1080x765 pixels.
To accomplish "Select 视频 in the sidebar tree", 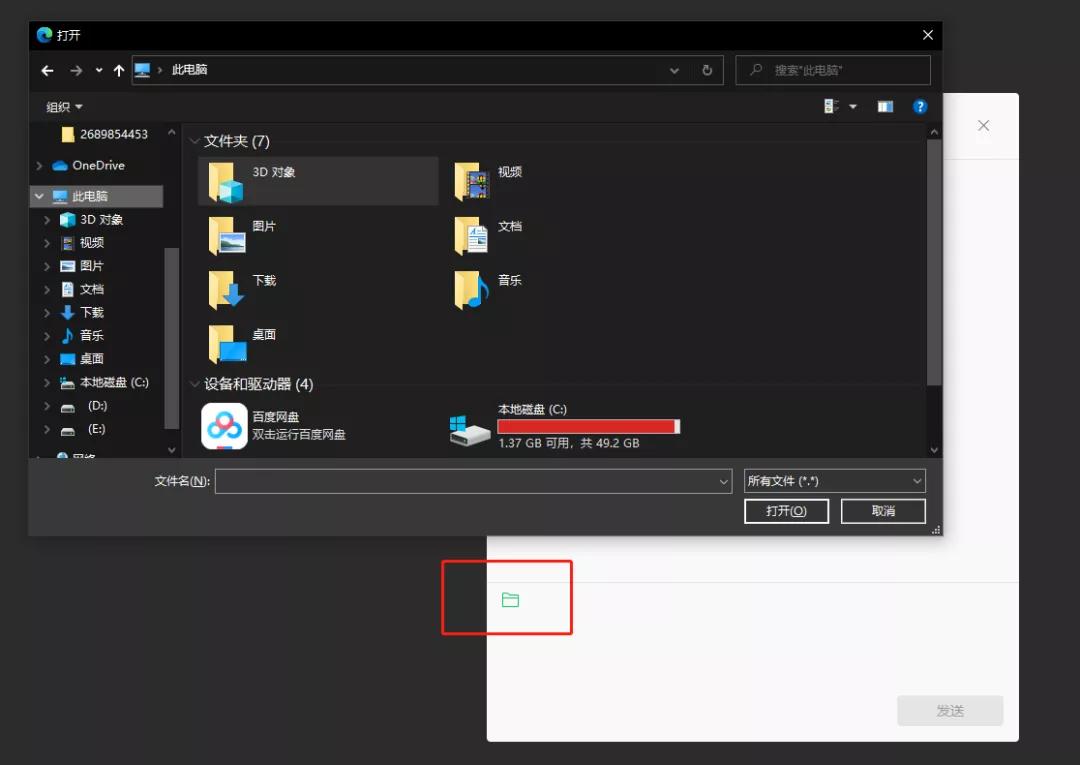I will 83,242.
